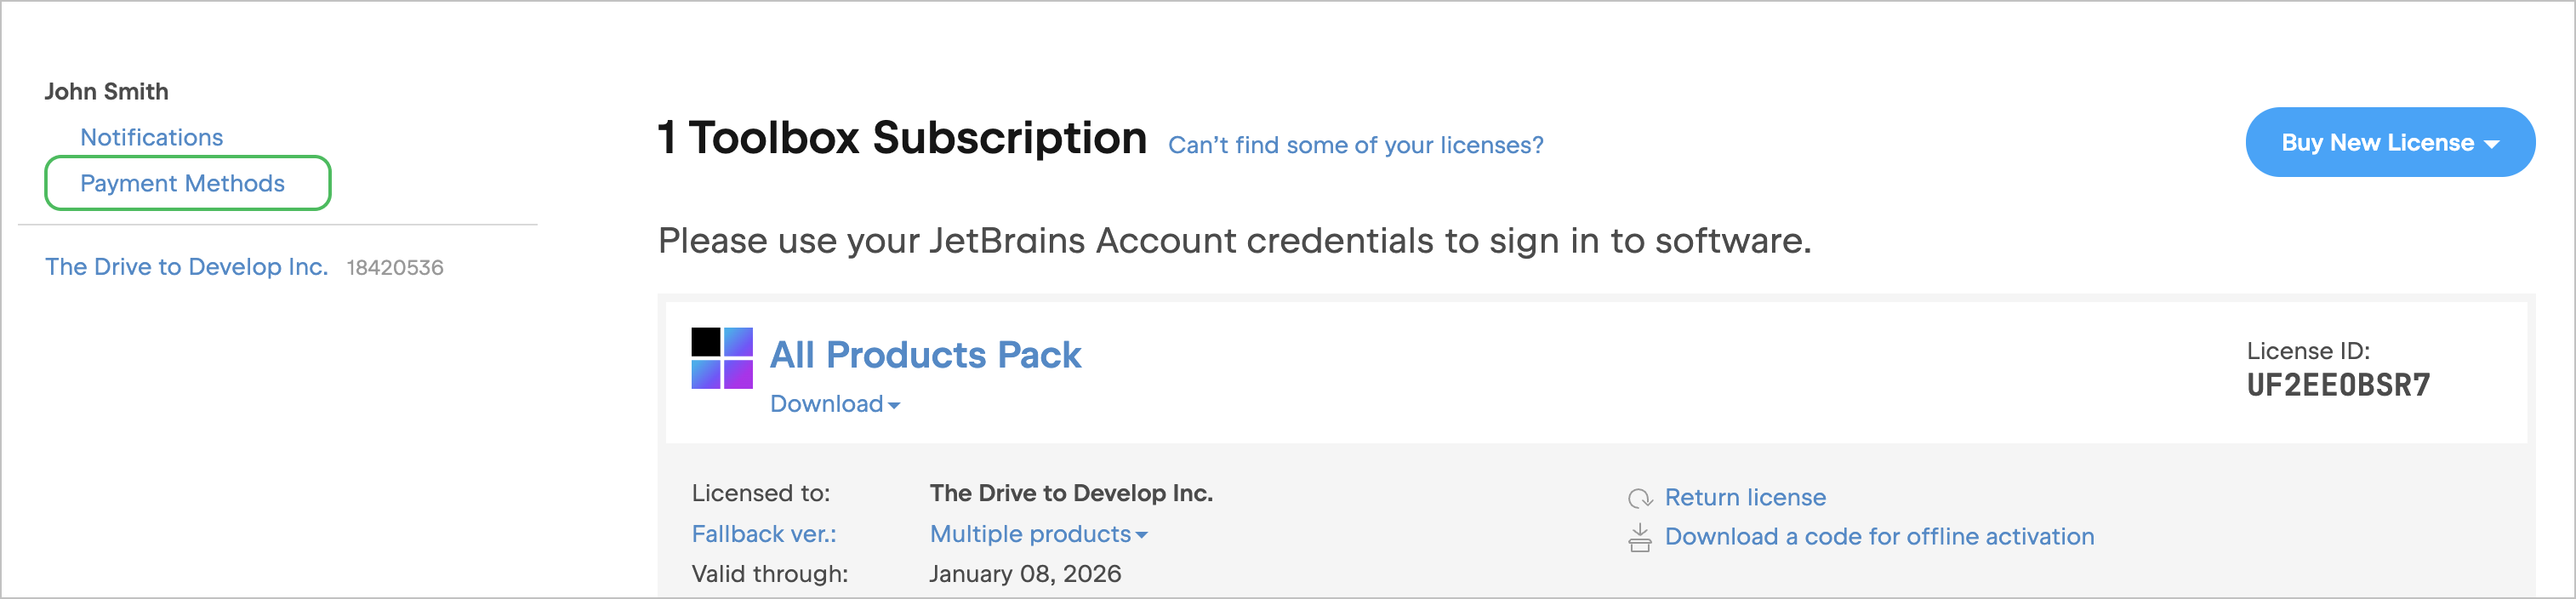Expand the Multiple products fallback dropdown
2576x599 pixels.
pyautogui.click(x=1038, y=534)
